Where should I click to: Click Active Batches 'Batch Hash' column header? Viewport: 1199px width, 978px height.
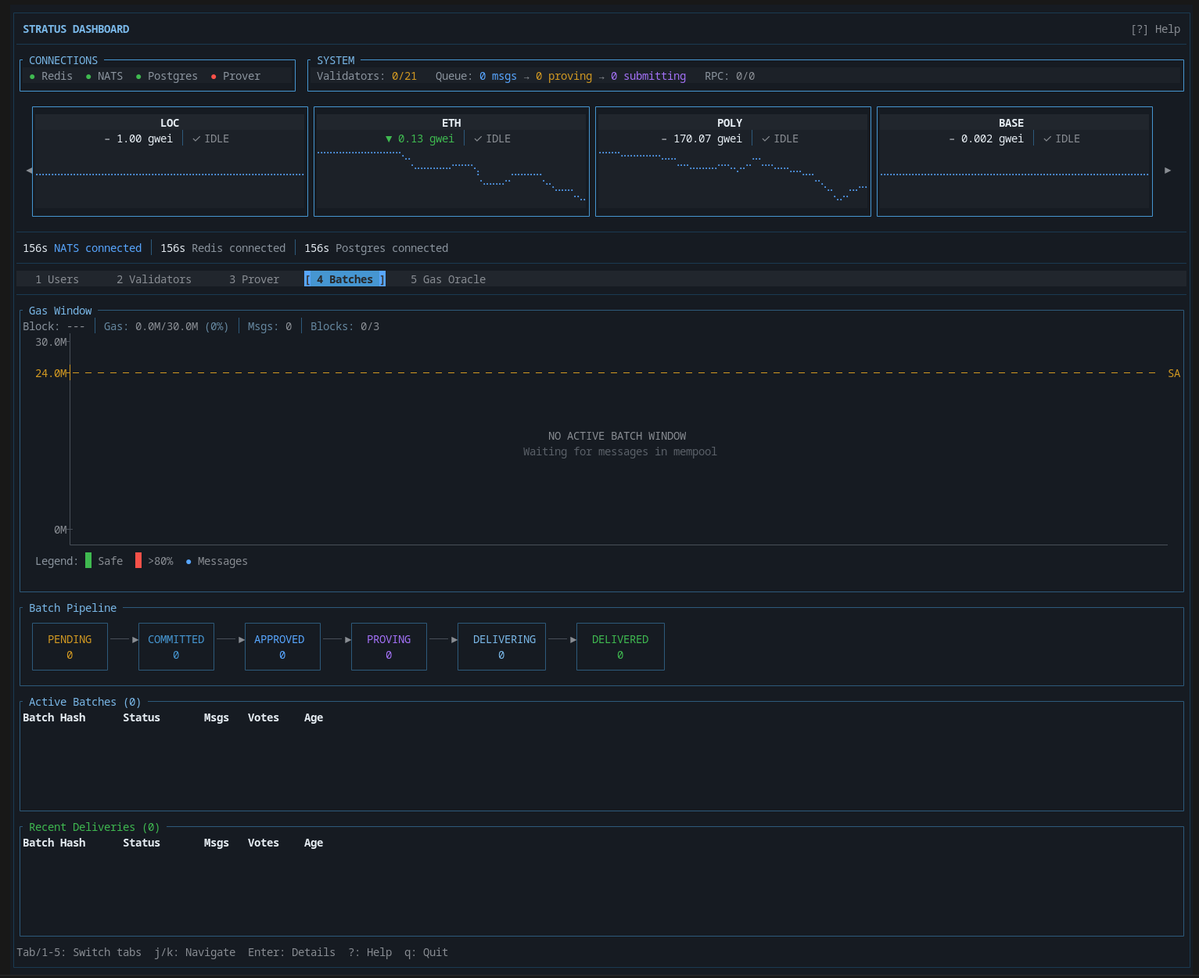click(x=54, y=717)
